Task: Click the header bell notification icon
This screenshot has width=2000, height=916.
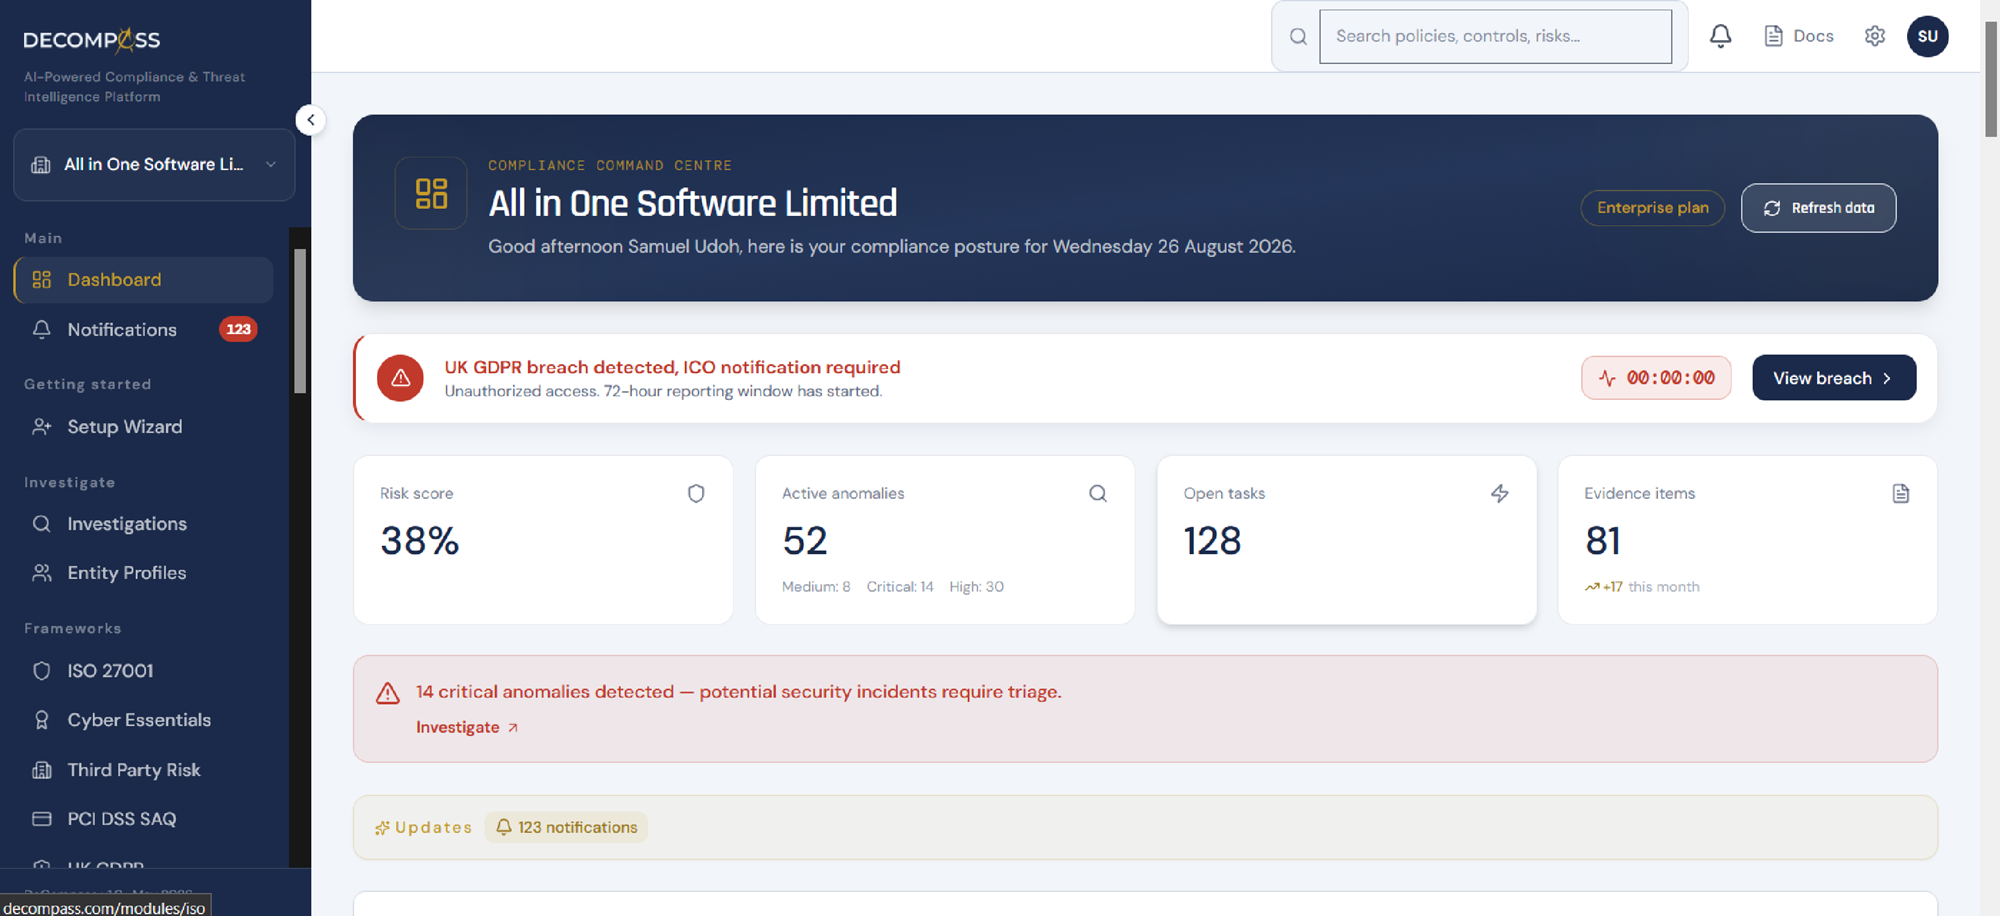Action: pos(1720,36)
